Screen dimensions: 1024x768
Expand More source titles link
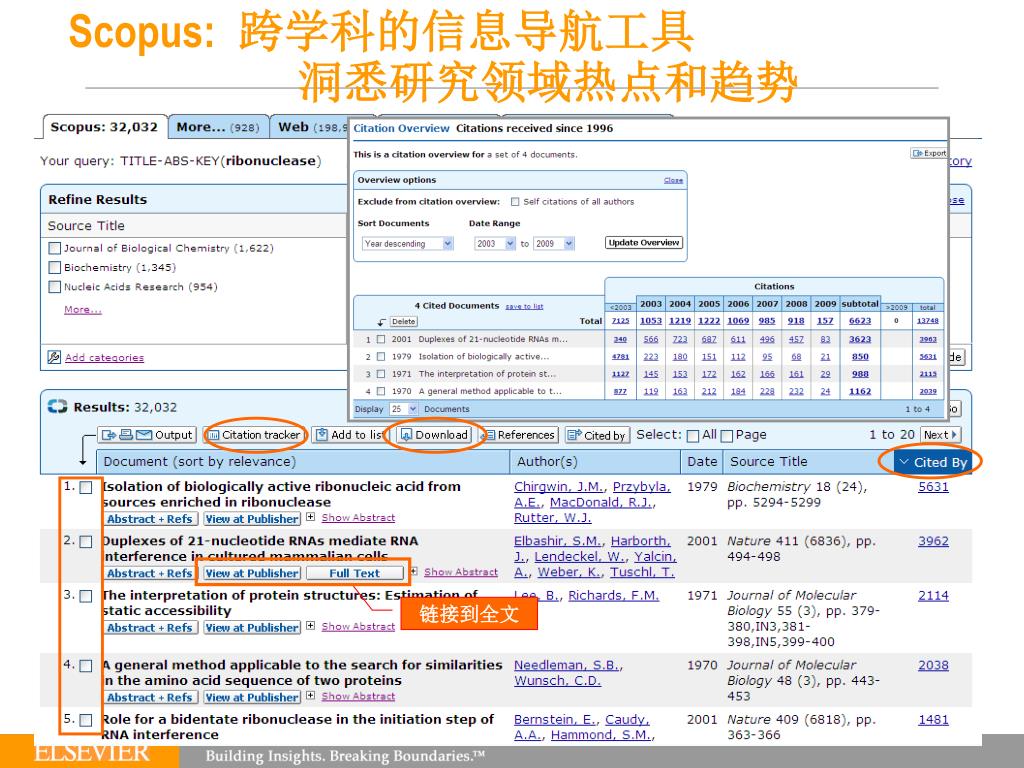pos(82,310)
